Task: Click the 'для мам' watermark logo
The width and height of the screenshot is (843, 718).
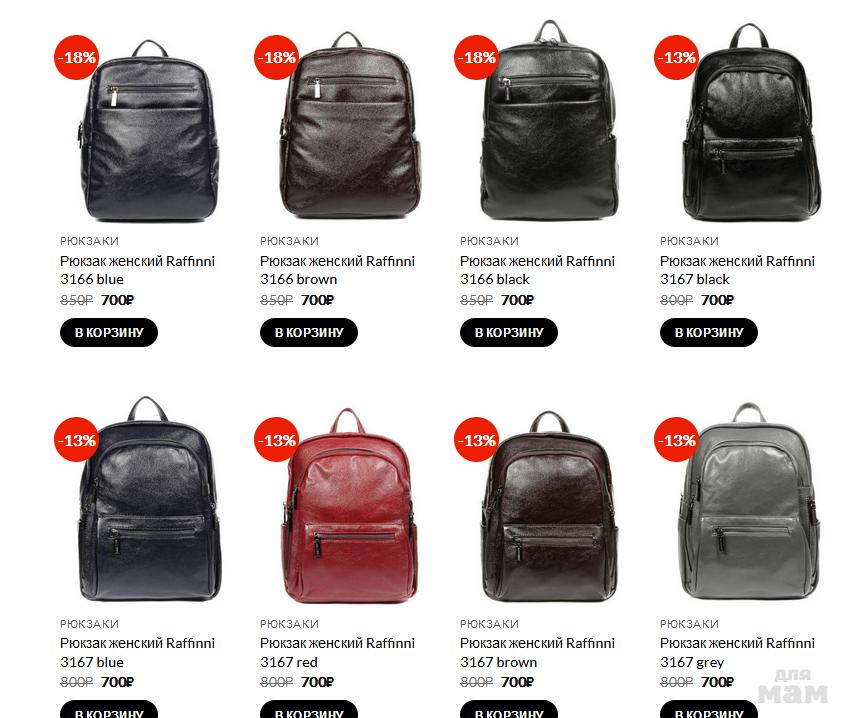Action: point(793,686)
